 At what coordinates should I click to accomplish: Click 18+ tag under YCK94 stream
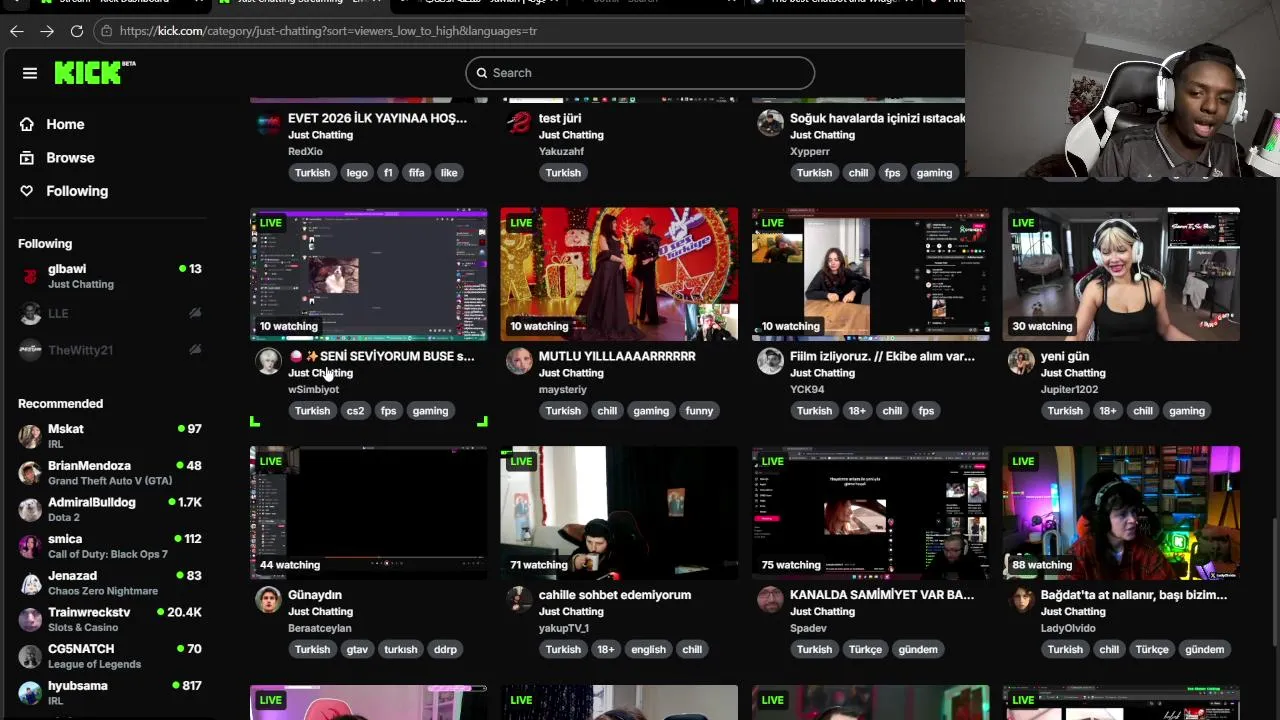click(x=857, y=411)
